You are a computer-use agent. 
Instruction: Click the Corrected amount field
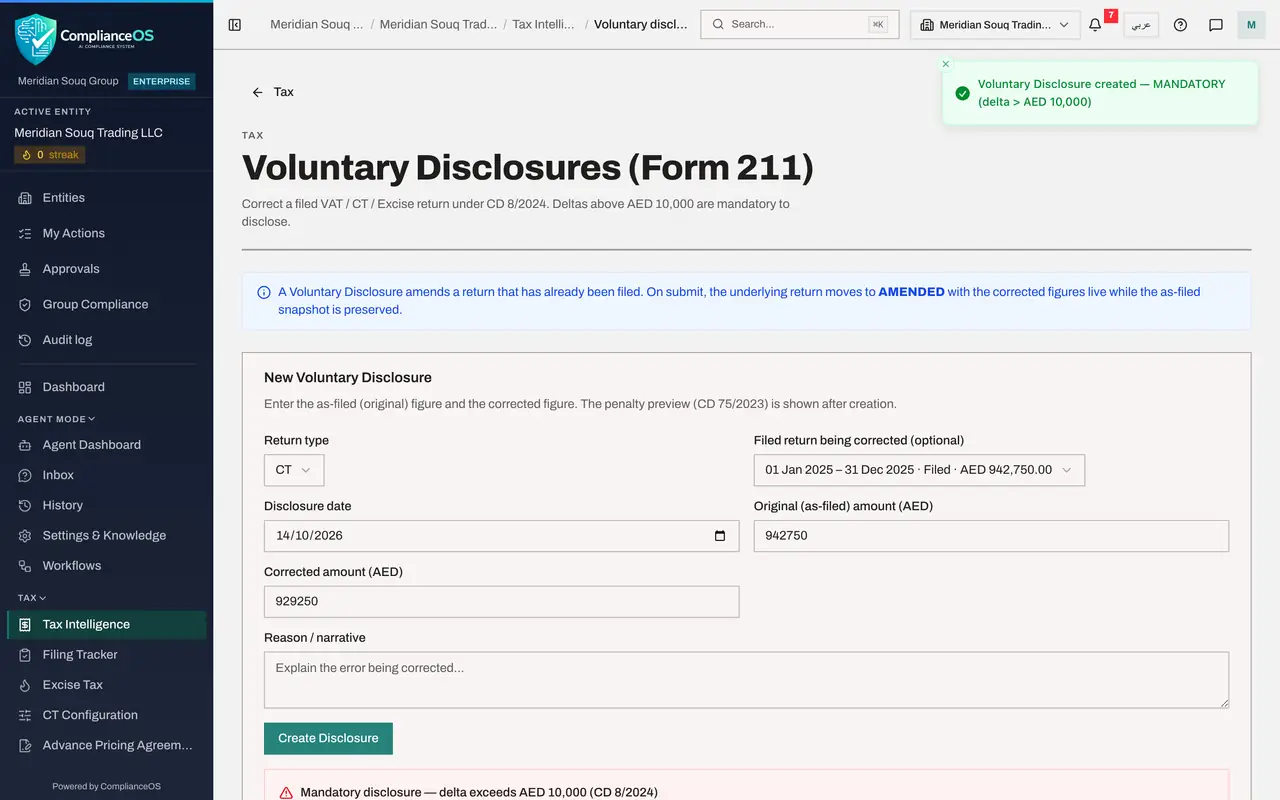501,602
